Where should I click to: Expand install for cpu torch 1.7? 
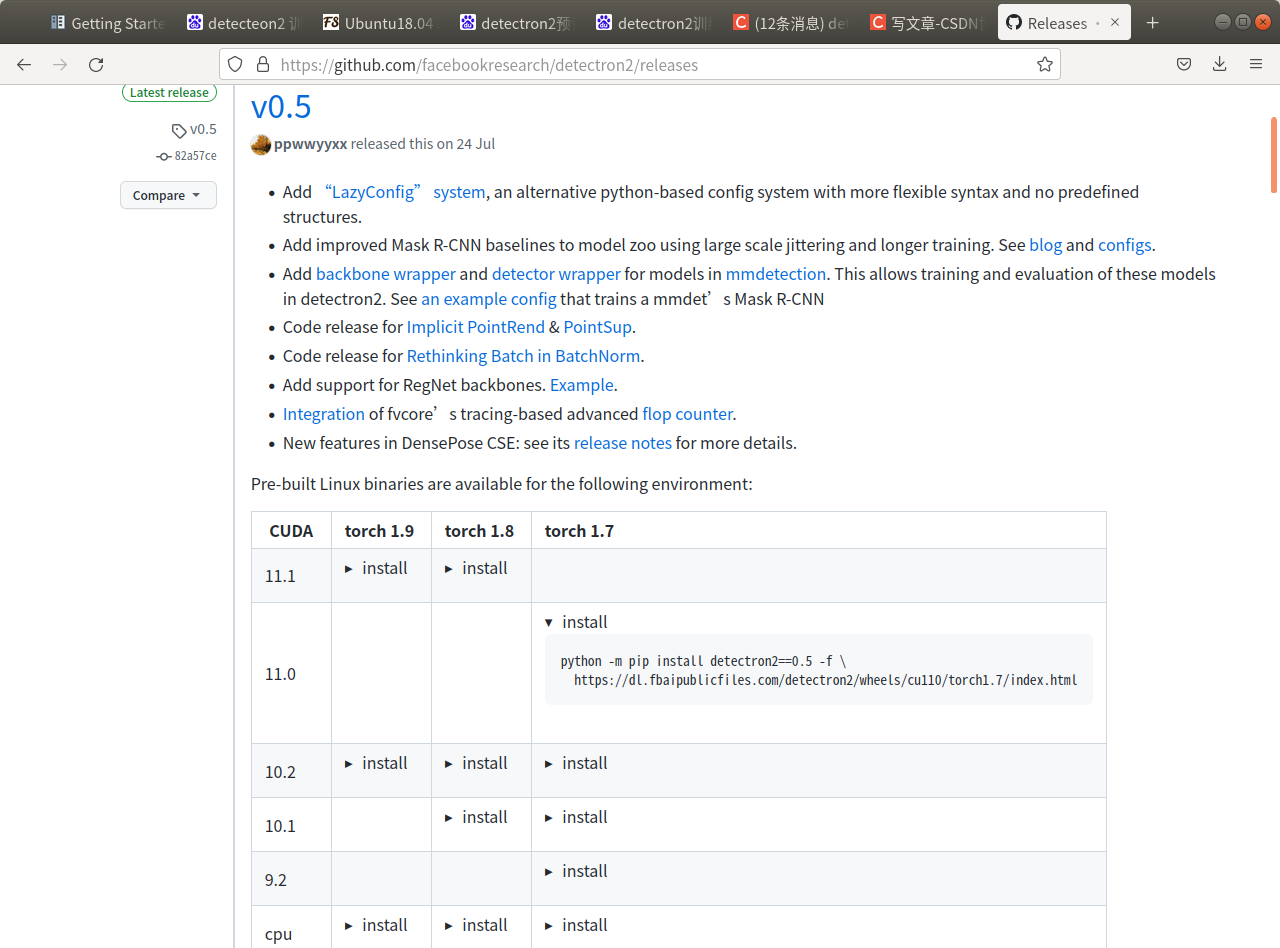[576, 925]
